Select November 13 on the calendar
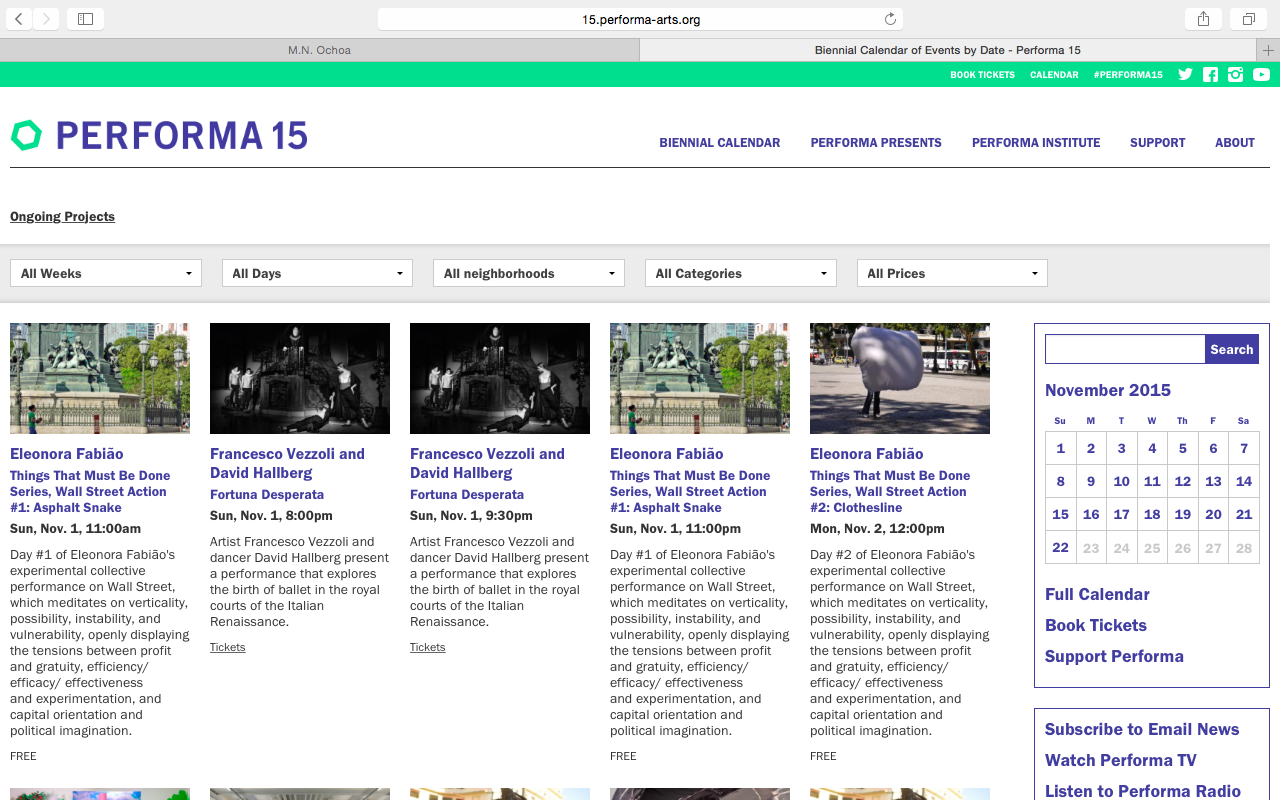The height and width of the screenshot is (800, 1280). point(1213,481)
